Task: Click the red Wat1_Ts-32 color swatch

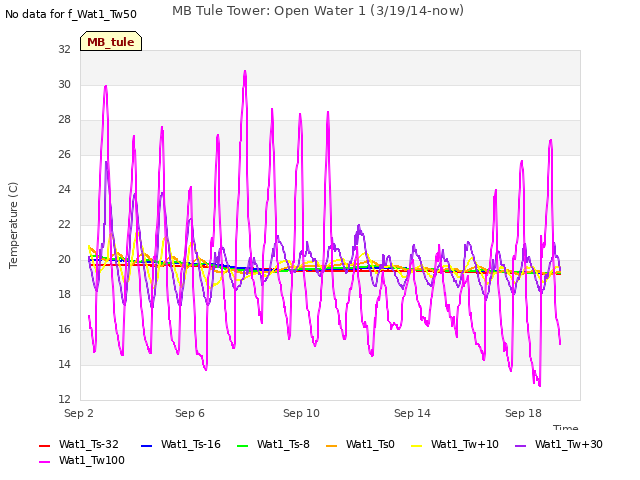Action: tap(44, 446)
